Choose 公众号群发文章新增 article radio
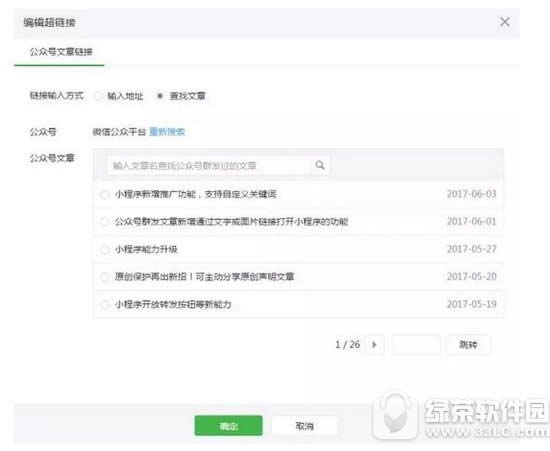The height and width of the screenshot is (451, 550). (x=105, y=222)
